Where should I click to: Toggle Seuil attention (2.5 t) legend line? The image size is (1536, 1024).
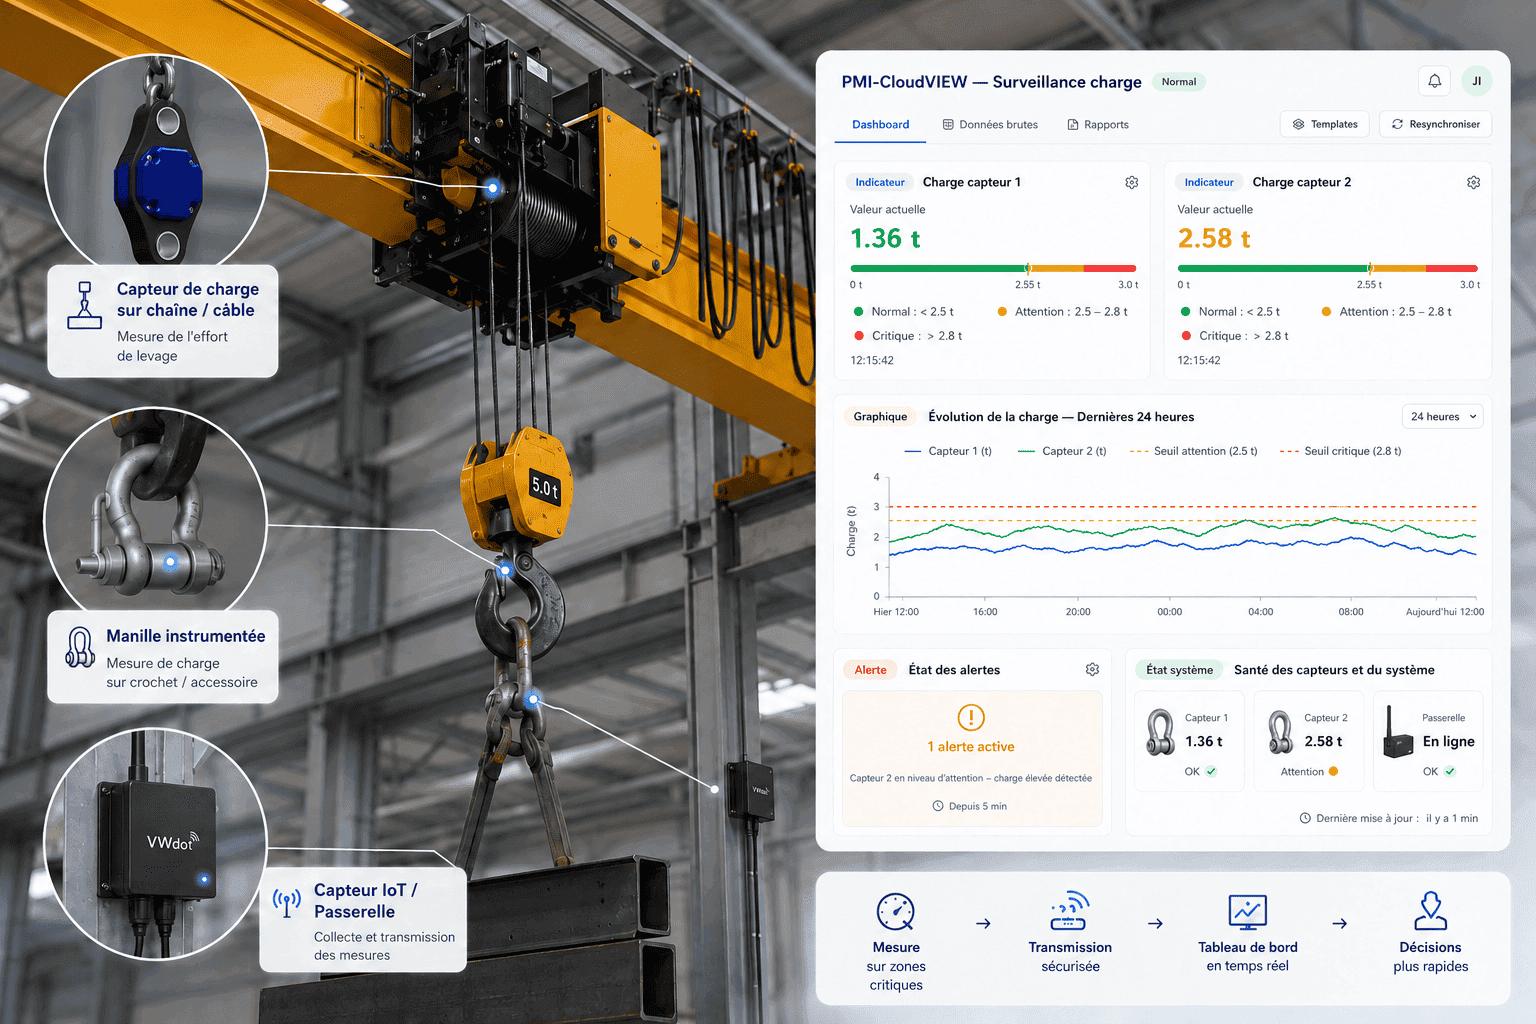[x=1193, y=451]
